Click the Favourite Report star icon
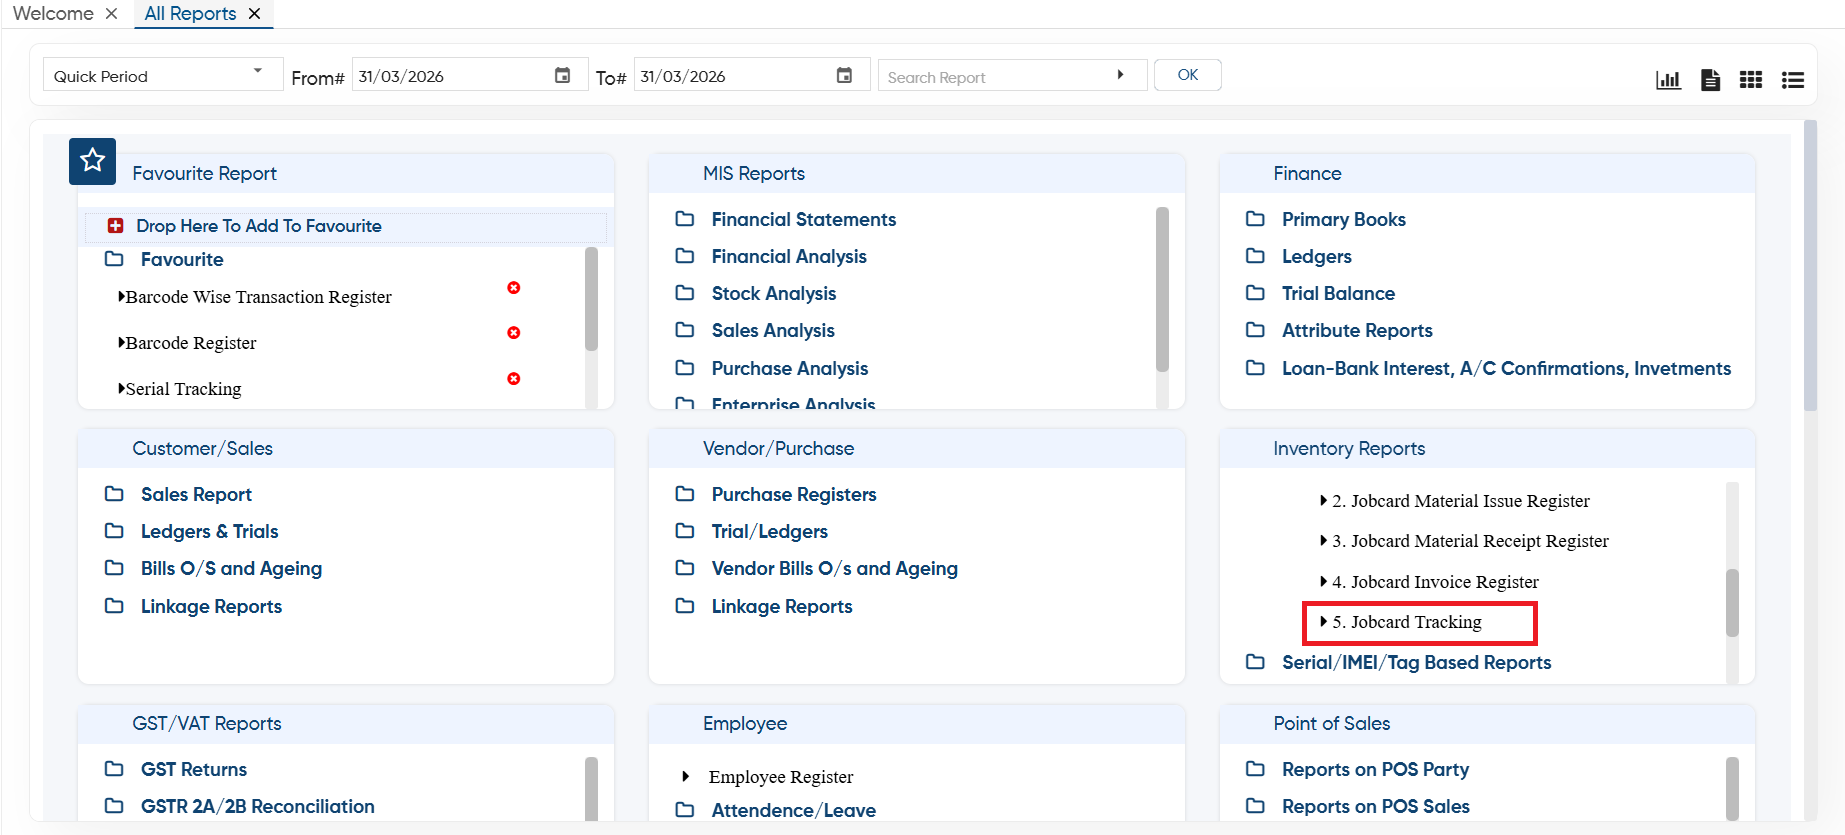This screenshot has width=1845, height=835. pyautogui.click(x=92, y=161)
